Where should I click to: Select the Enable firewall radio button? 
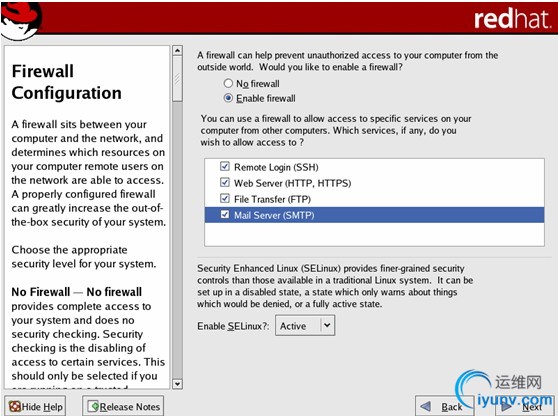pyautogui.click(x=228, y=98)
